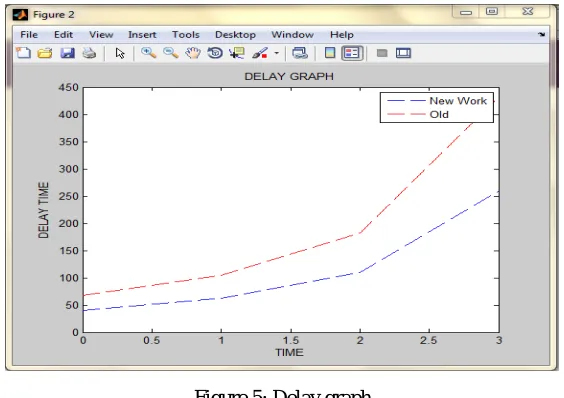Open the Desktop menu
The width and height of the screenshot is (564, 398).
[235, 35]
